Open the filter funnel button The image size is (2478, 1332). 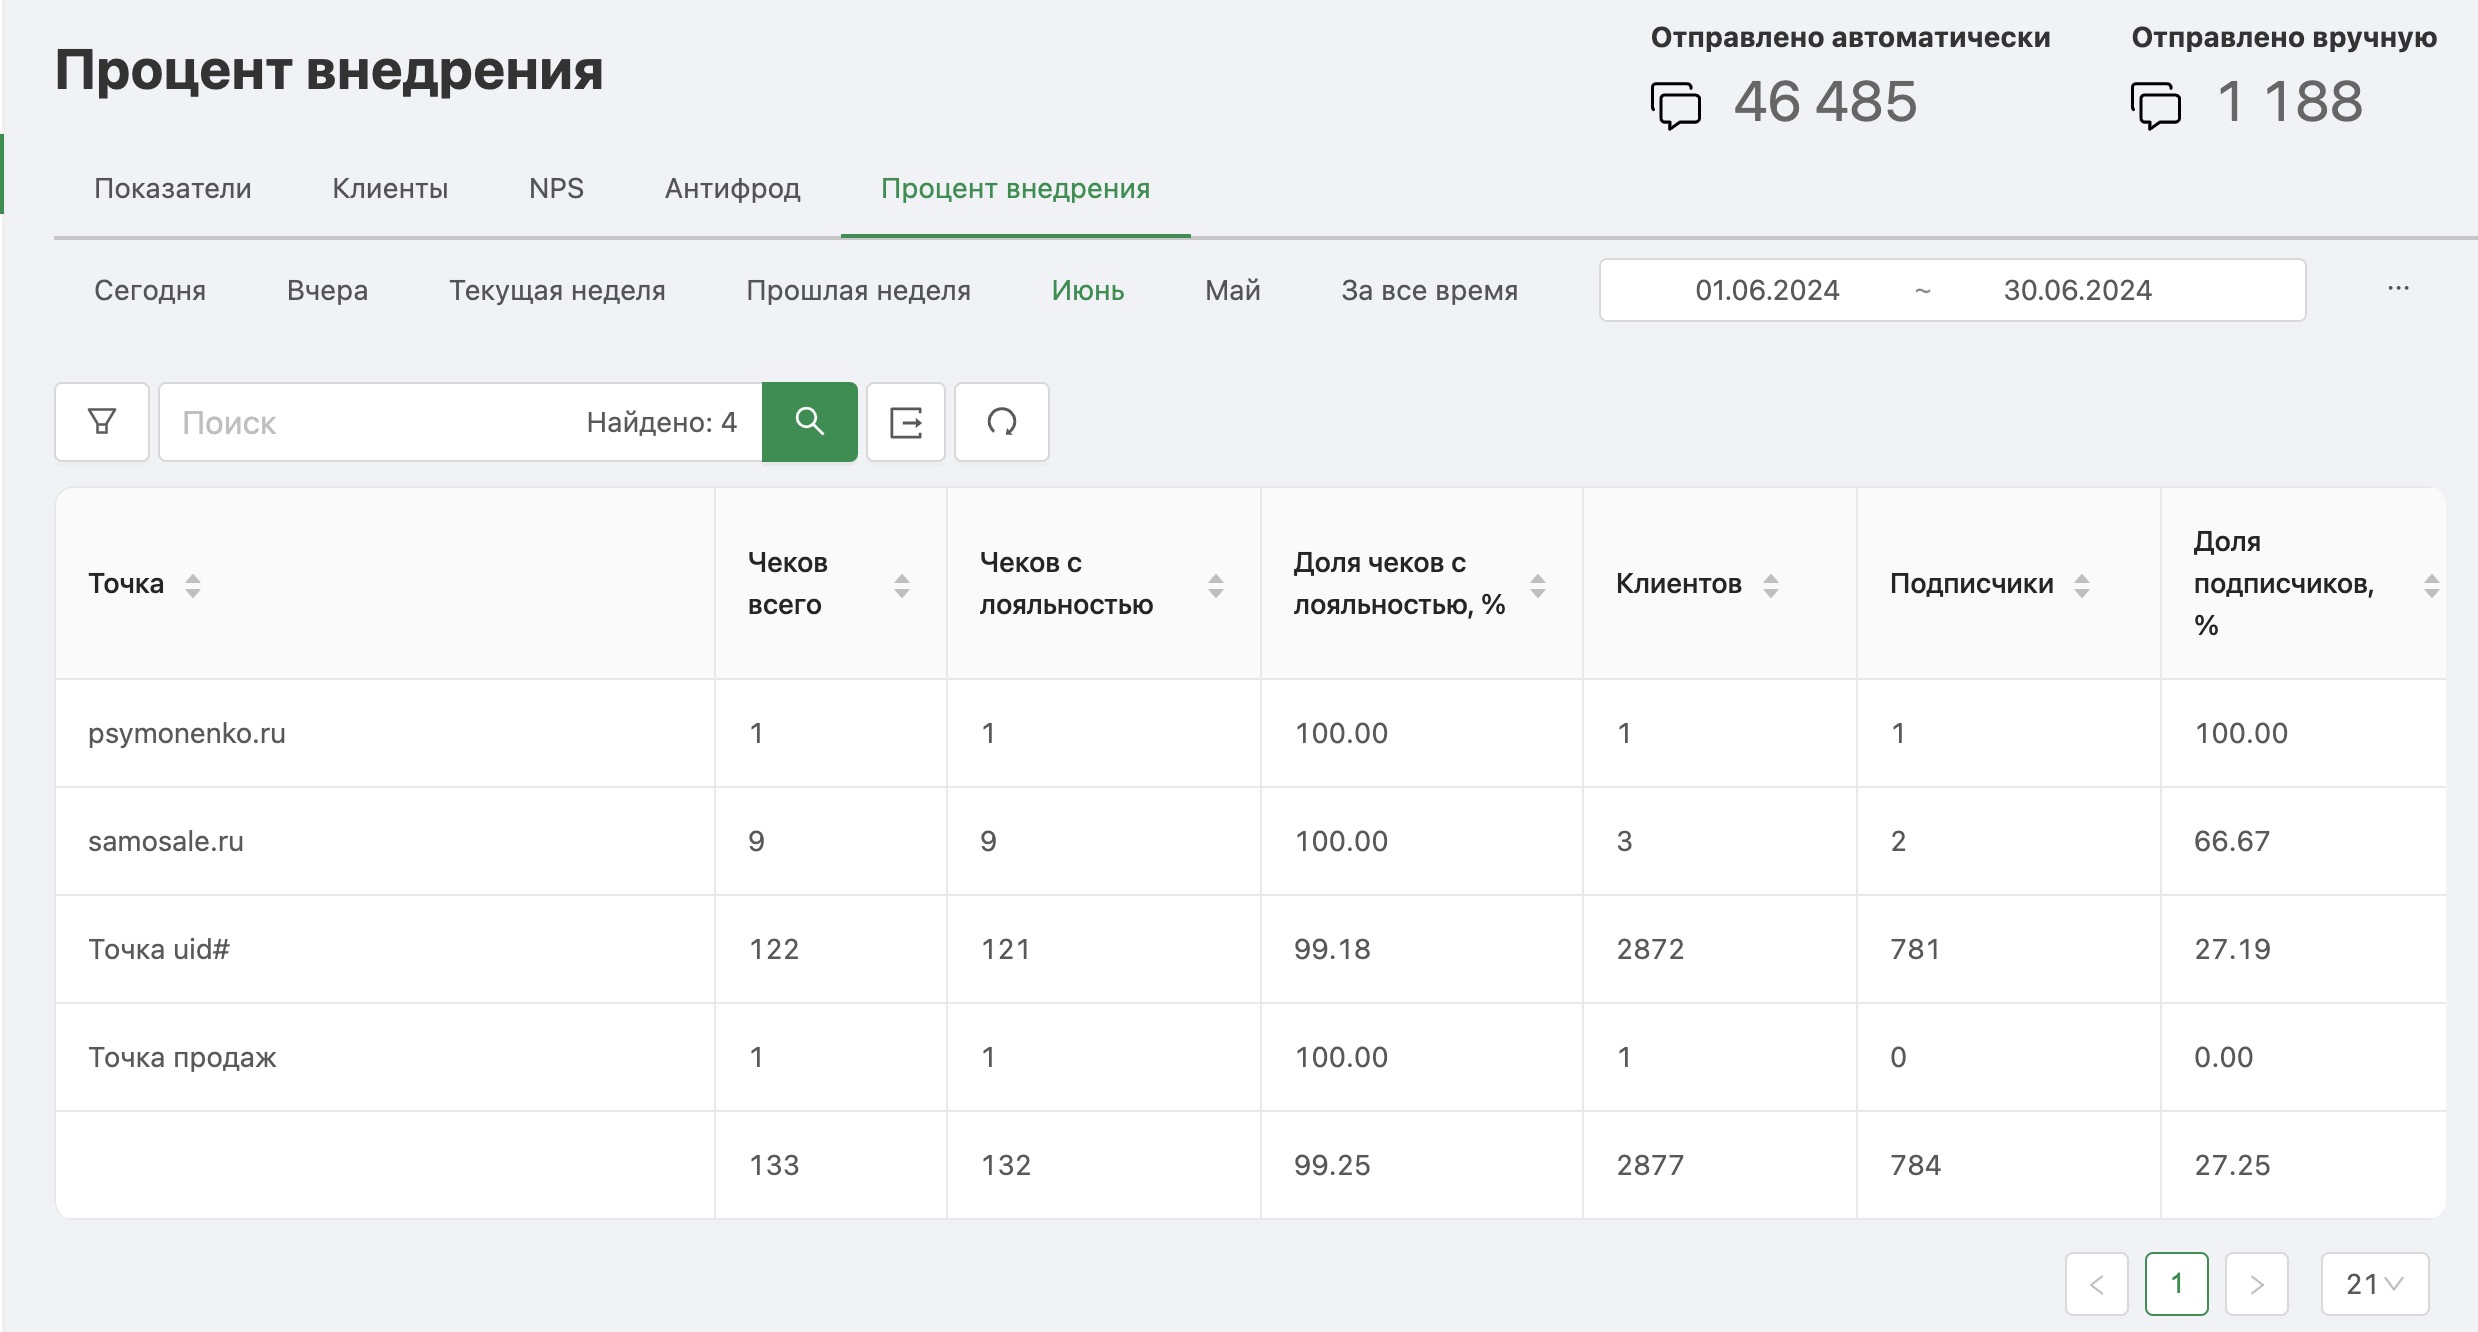click(102, 422)
